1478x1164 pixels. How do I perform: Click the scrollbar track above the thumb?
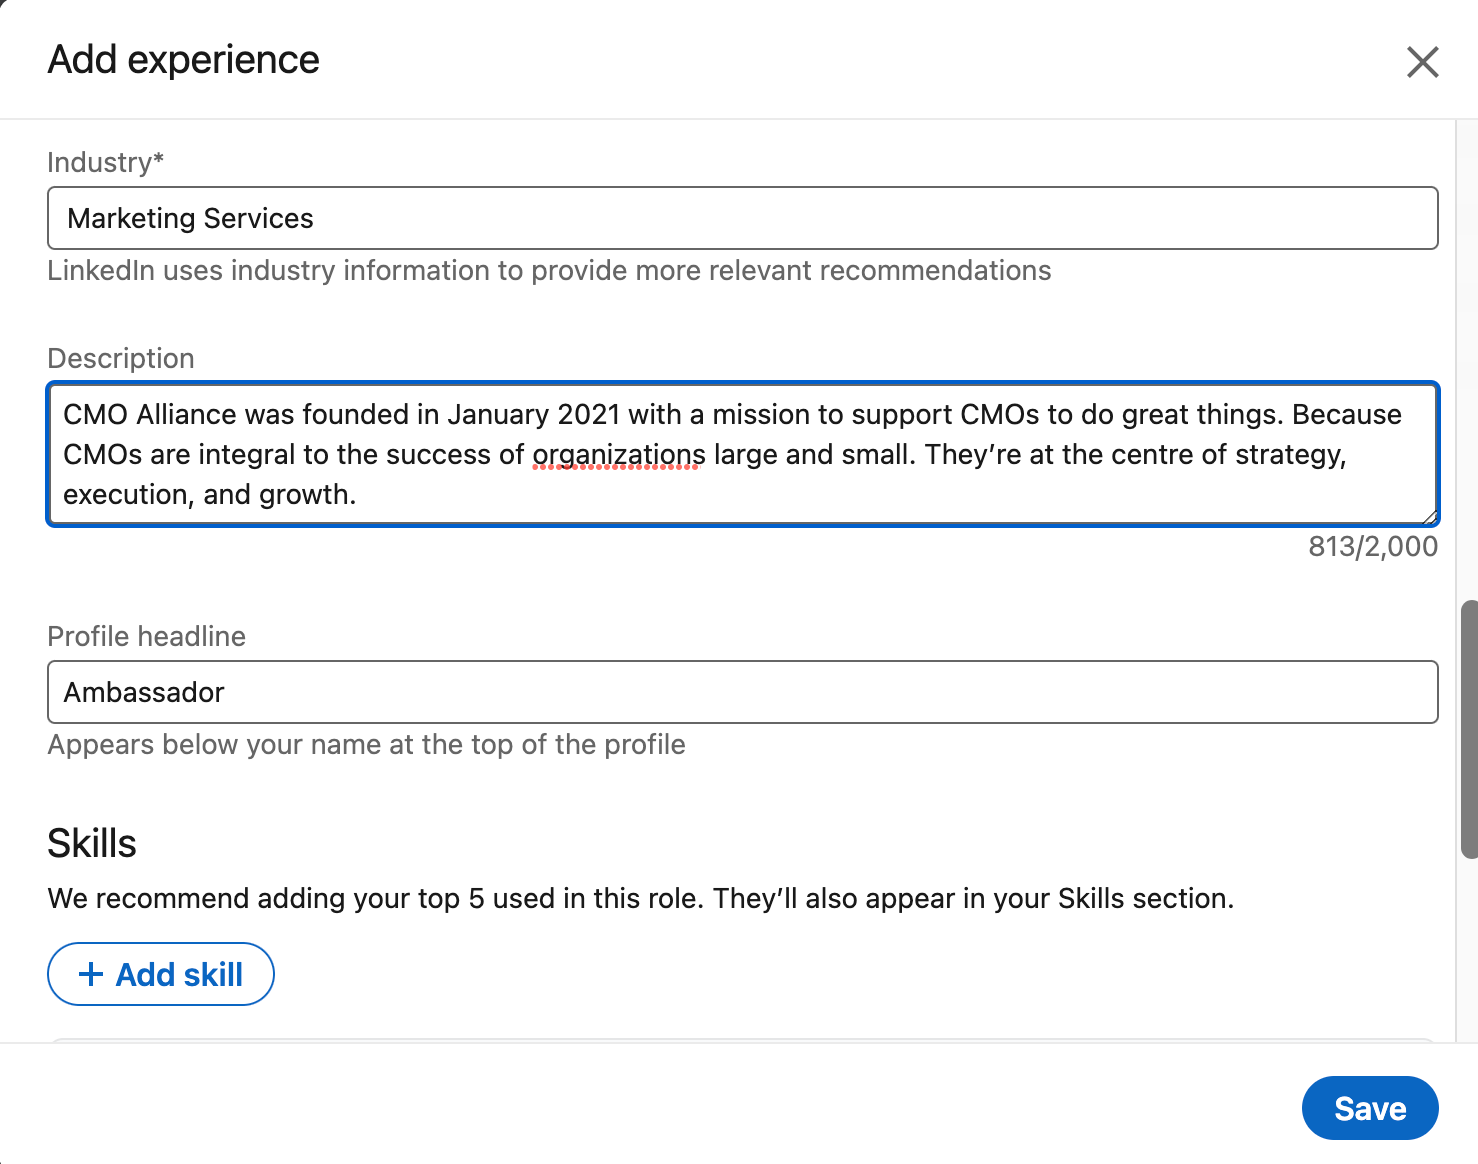(1469, 360)
